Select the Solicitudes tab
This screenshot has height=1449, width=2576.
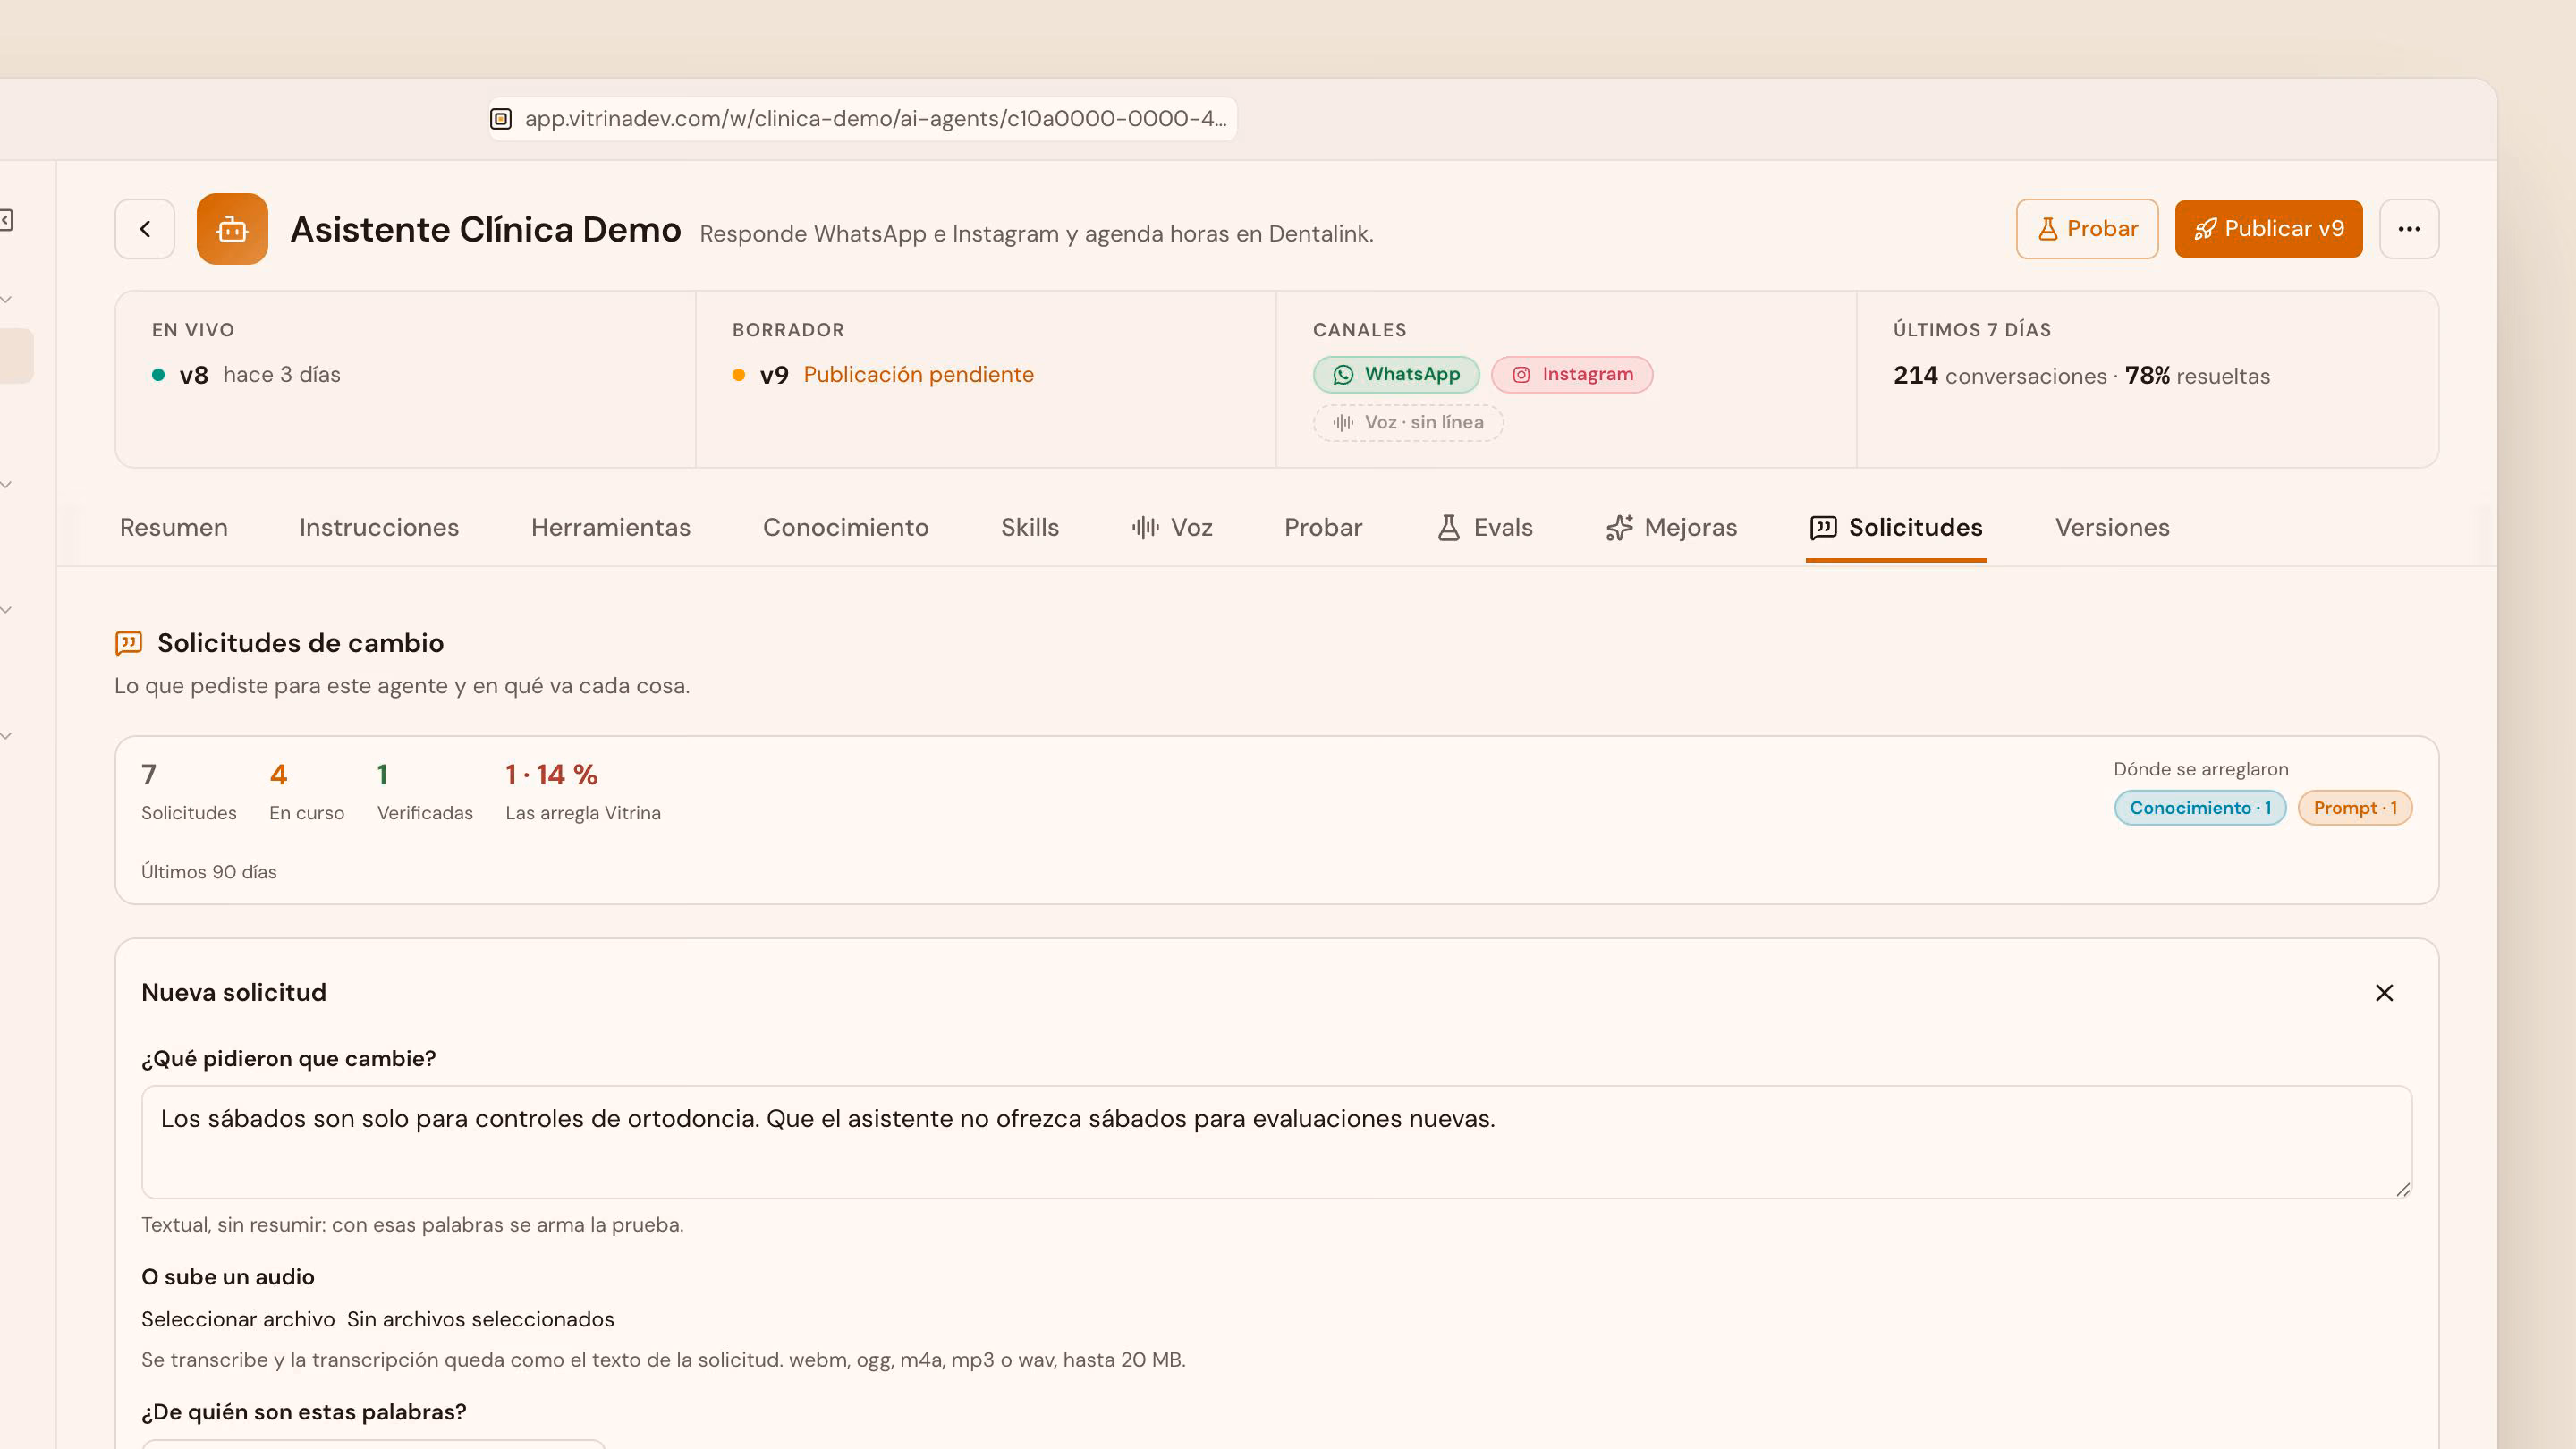1896,527
